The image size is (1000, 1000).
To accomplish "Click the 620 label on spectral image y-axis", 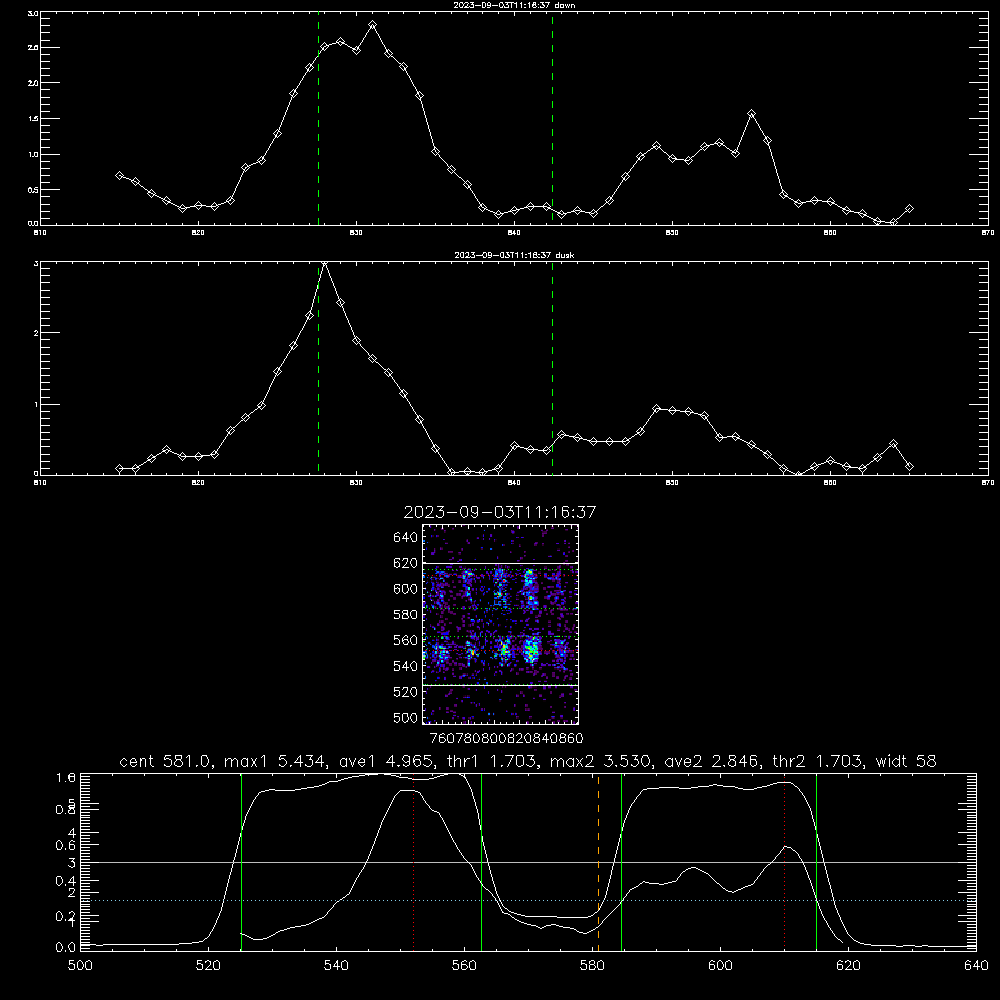I will pos(406,563).
